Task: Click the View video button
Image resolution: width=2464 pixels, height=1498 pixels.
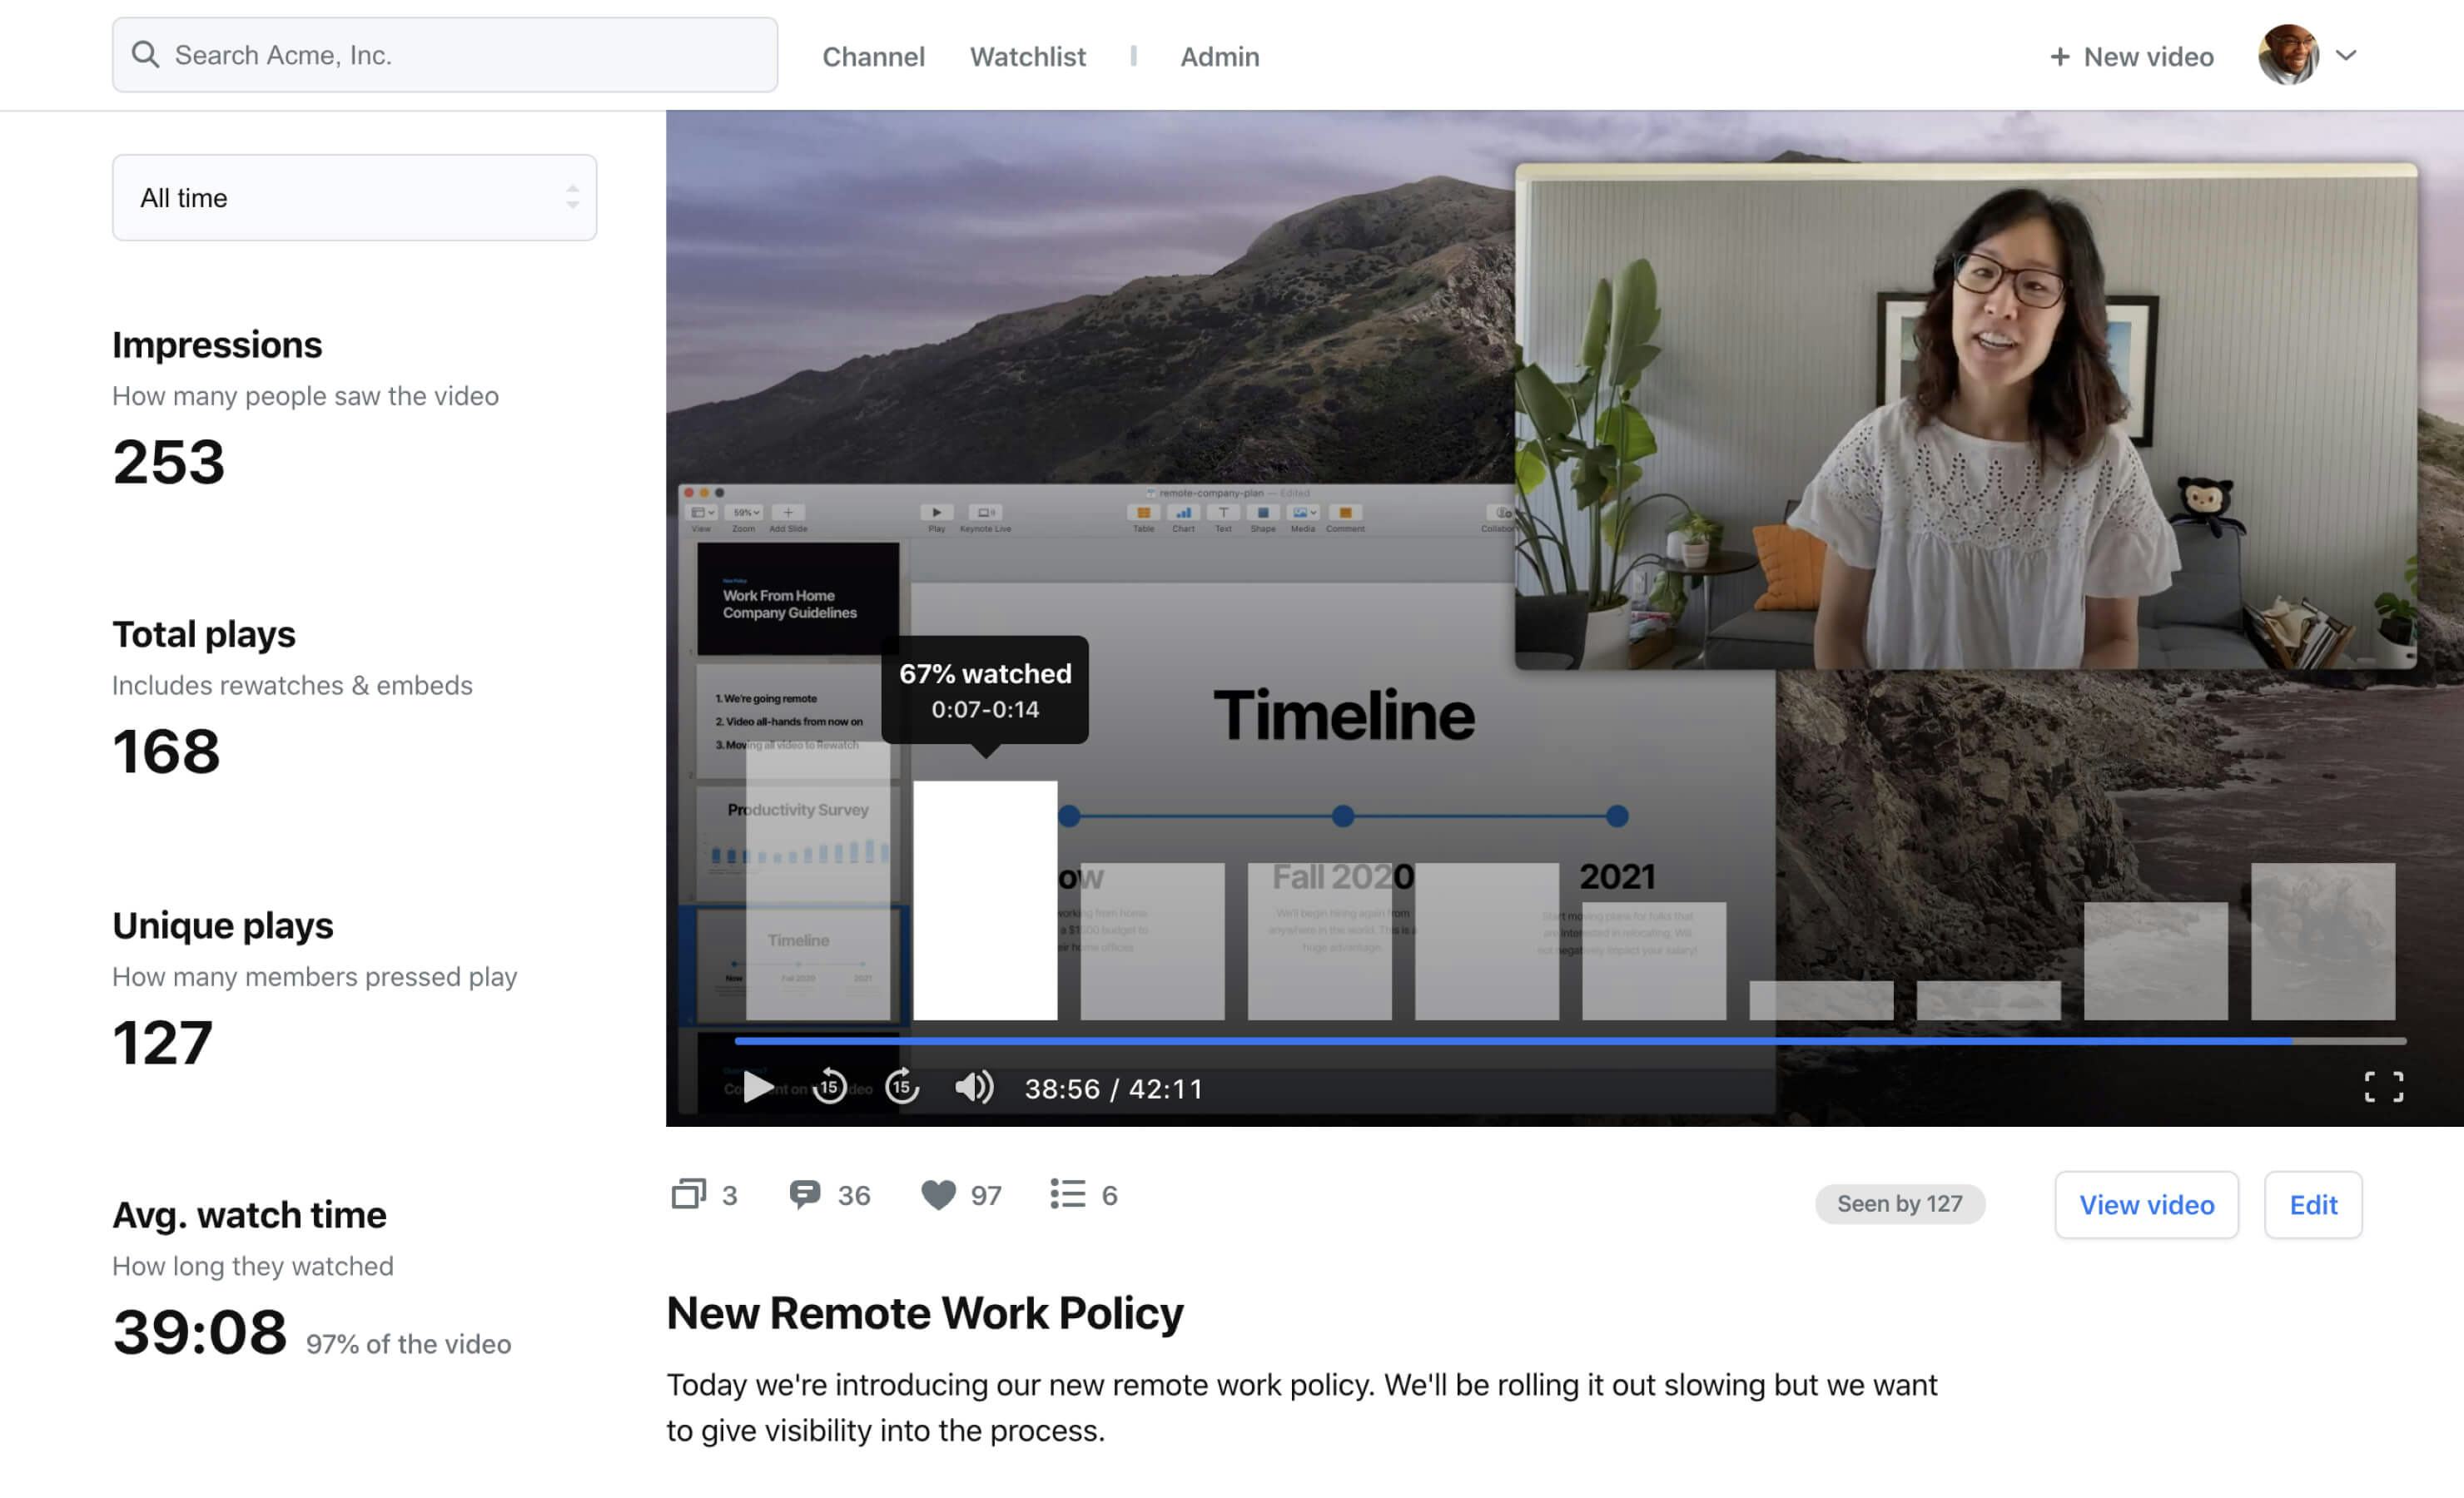Action: coord(2146,1205)
